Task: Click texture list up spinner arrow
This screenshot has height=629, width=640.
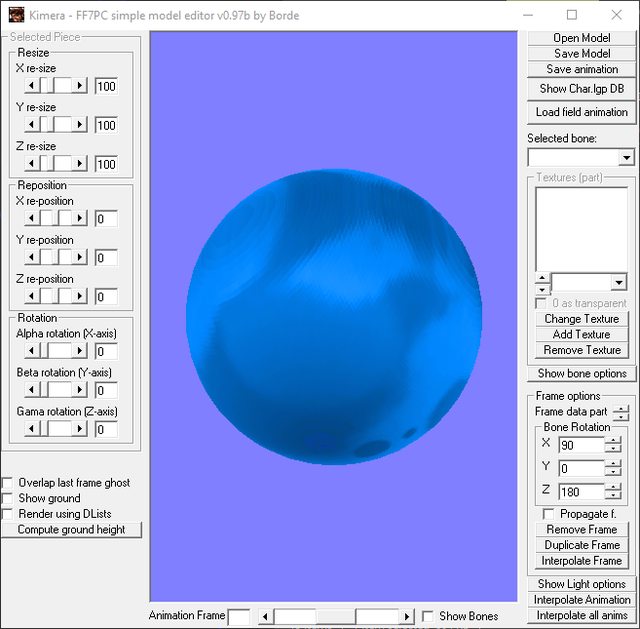Action: click(542, 278)
